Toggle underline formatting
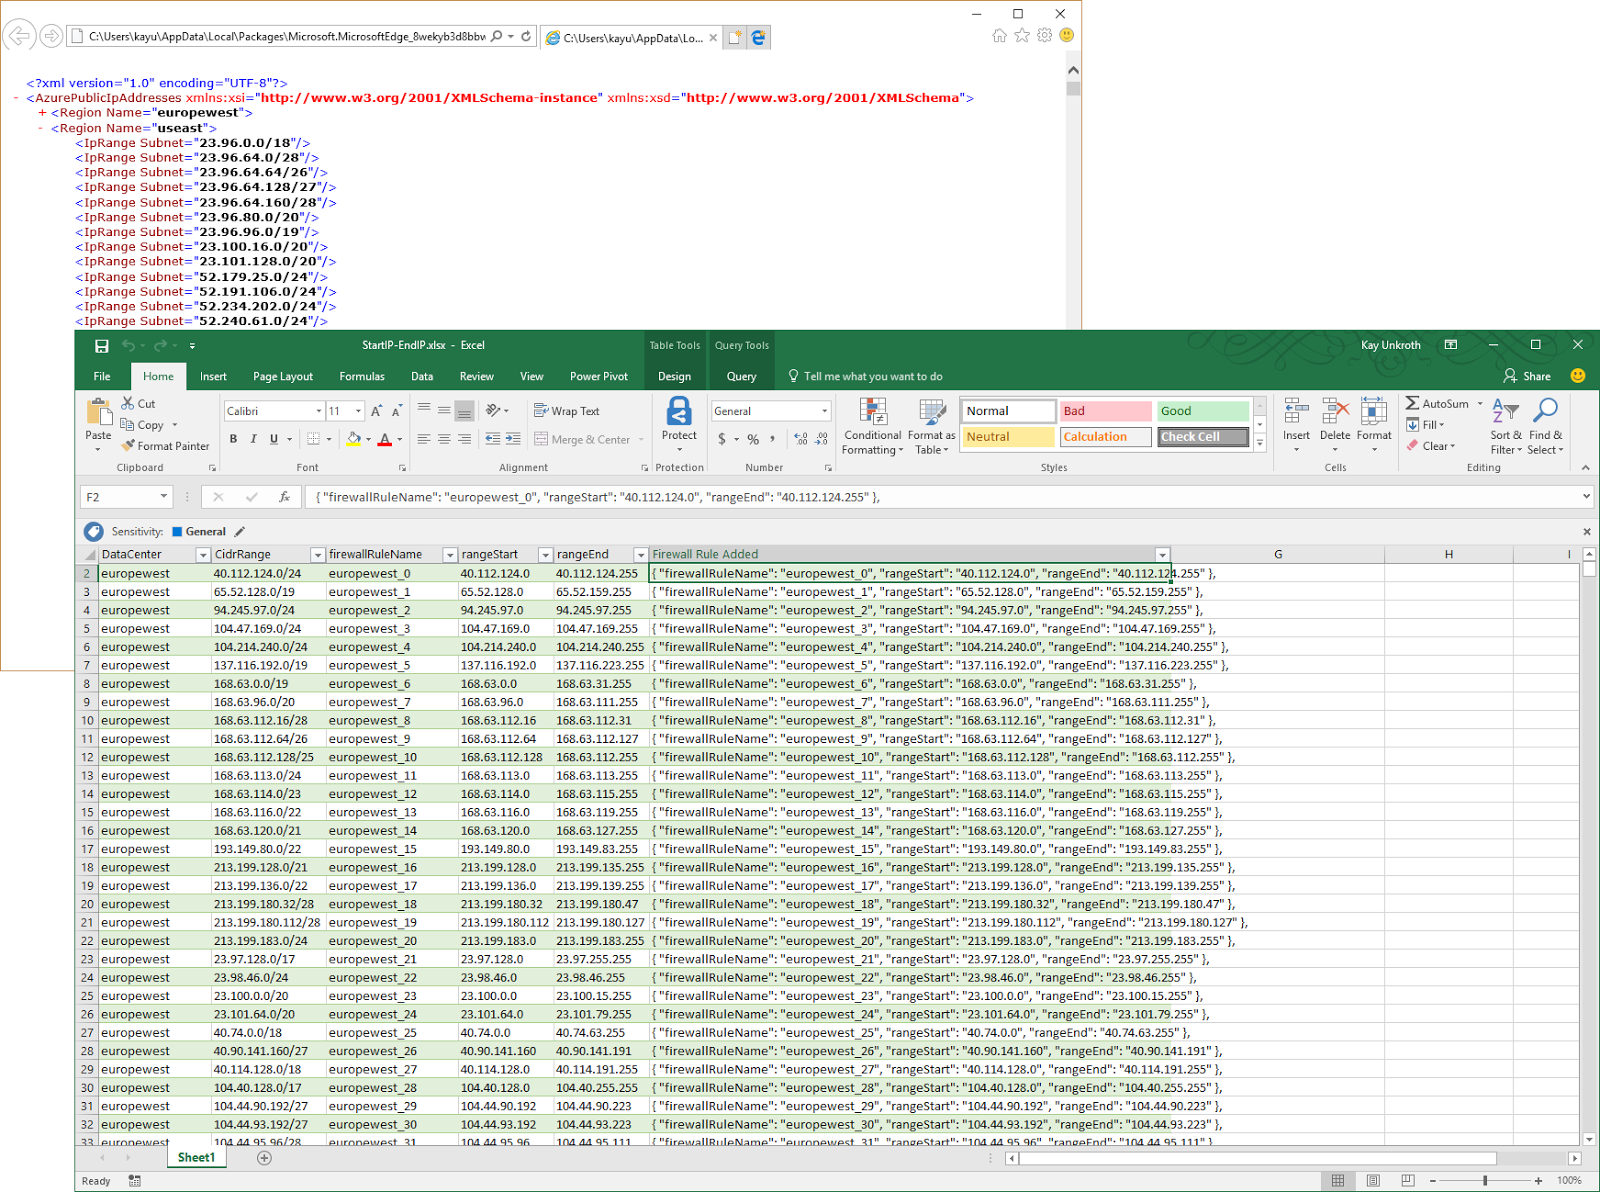Image resolution: width=1600 pixels, height=1192 pixels. coord(271,439)
